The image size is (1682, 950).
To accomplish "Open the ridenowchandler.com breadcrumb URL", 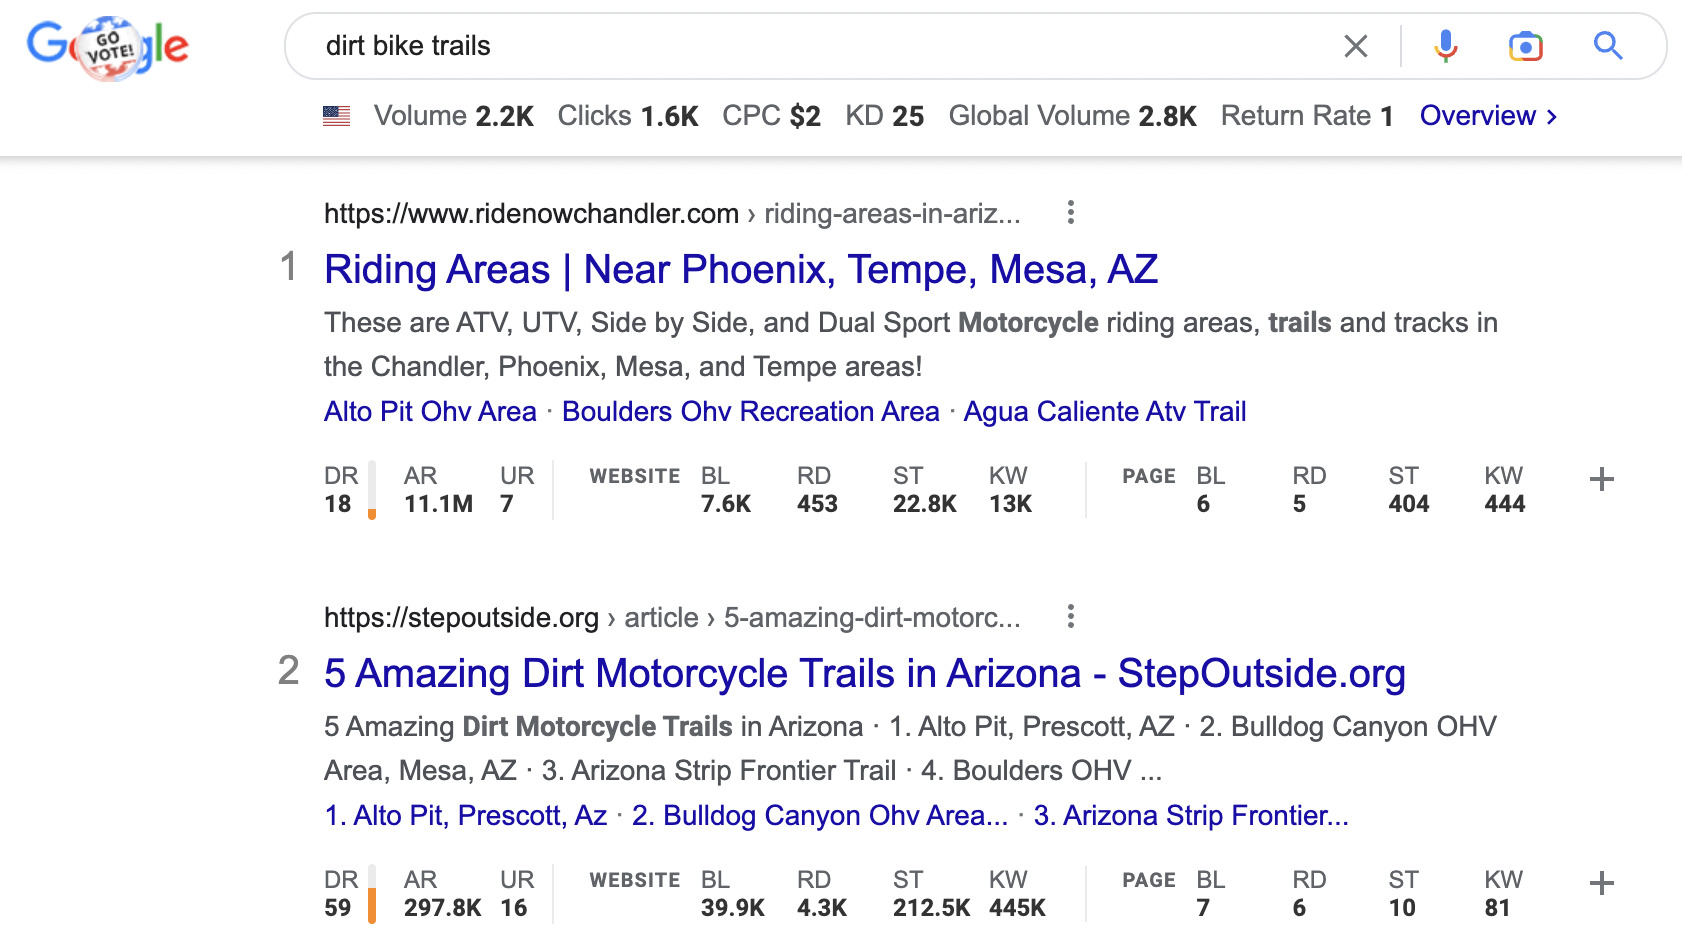I will coord(528,212).
